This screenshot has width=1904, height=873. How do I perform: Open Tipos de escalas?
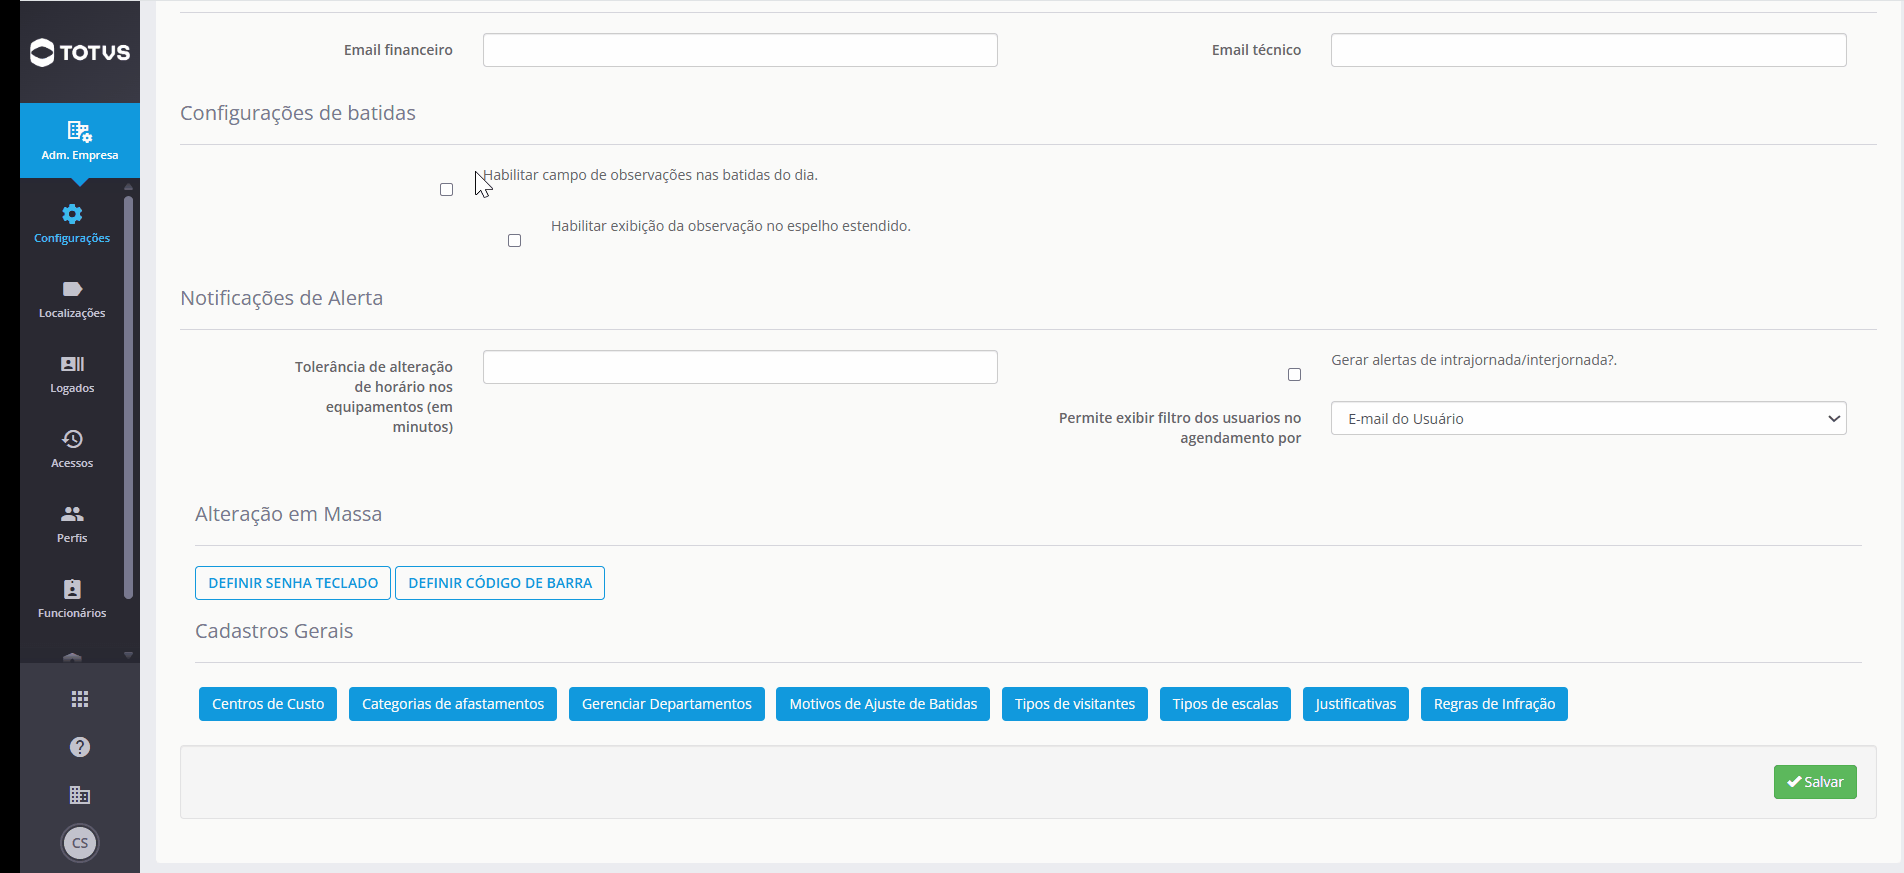[1225, 704]
